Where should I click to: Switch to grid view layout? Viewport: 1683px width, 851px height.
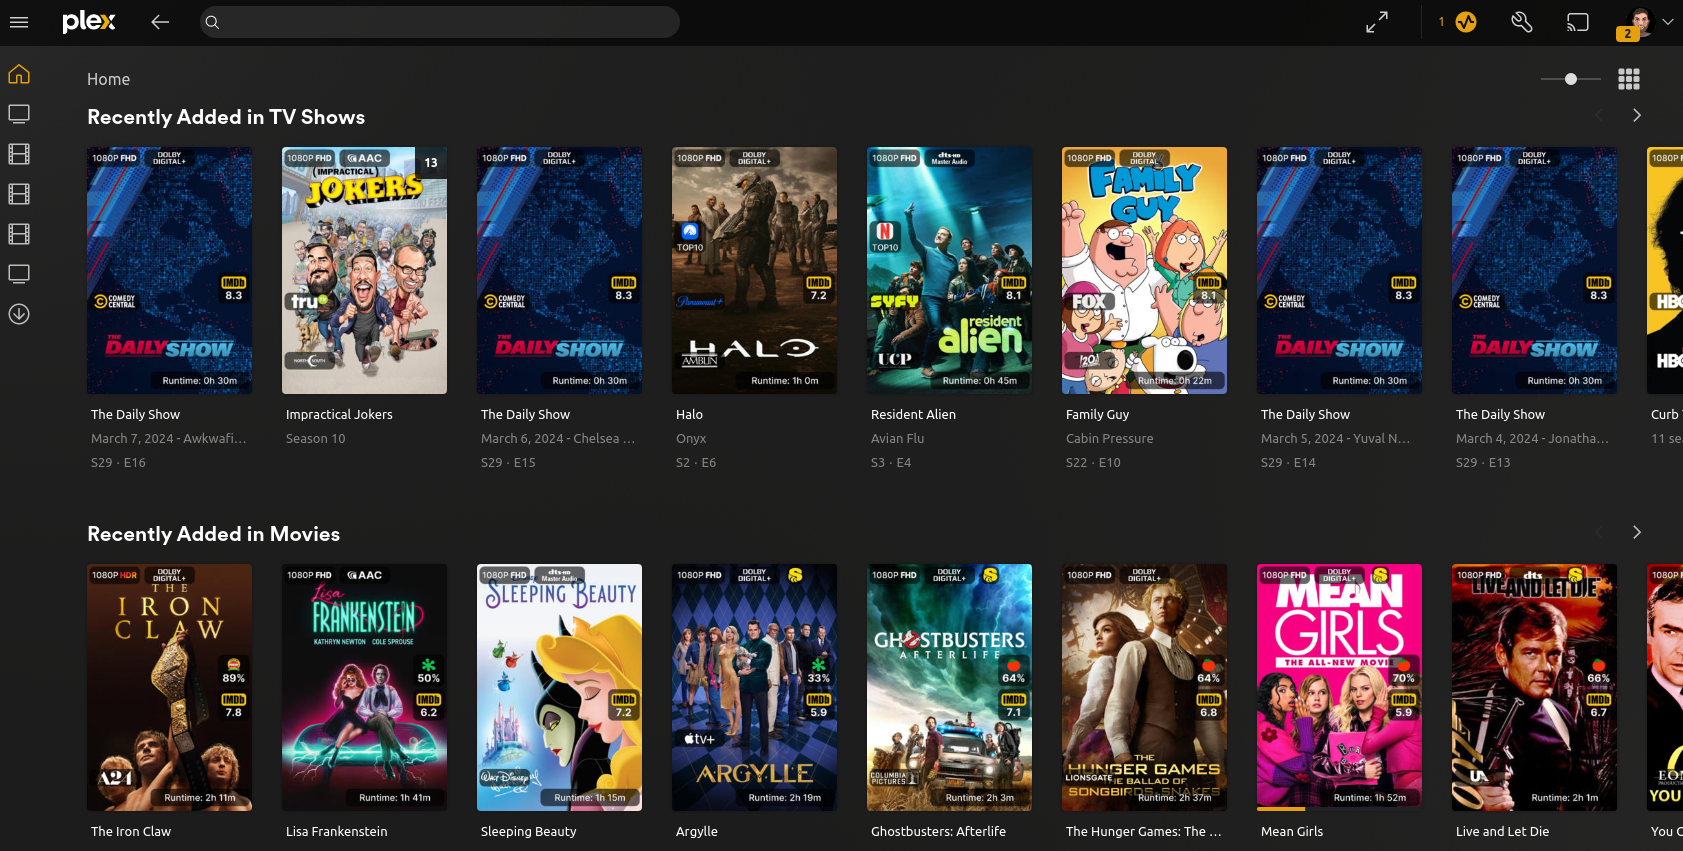[x=1629, y=79]
